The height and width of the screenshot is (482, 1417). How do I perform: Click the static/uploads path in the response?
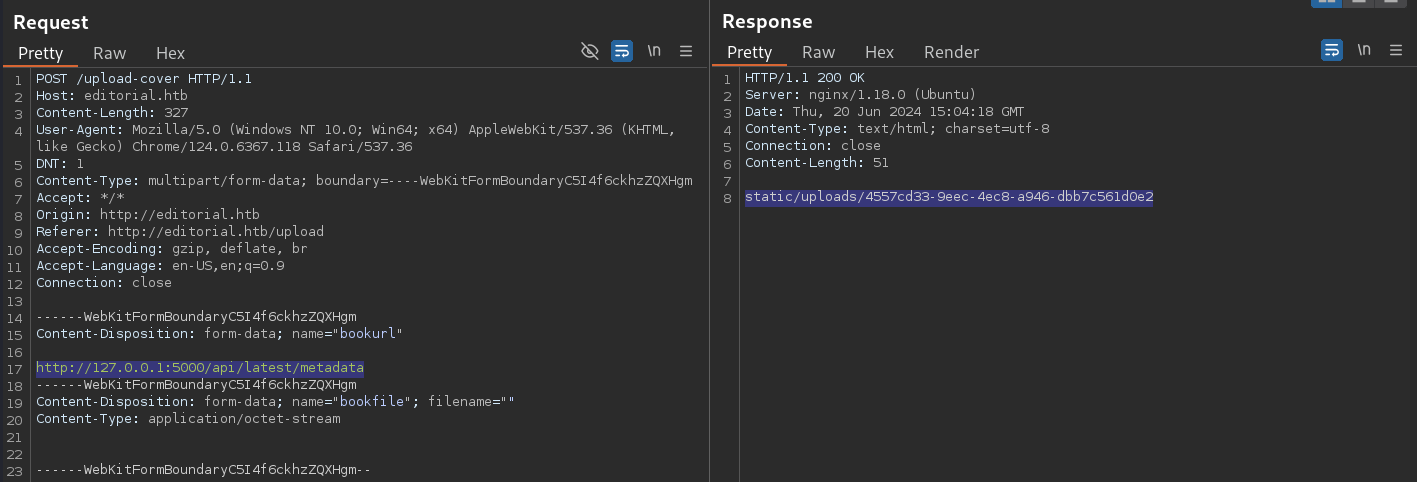coord(949,198)
